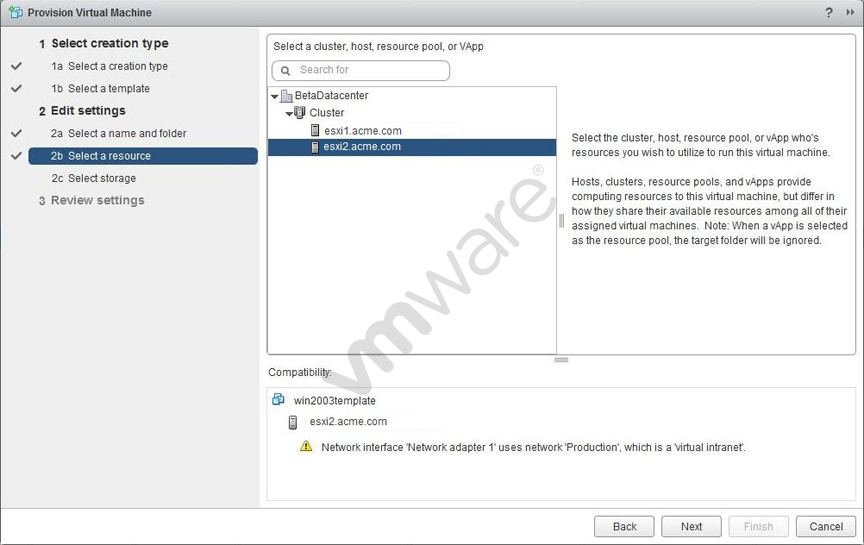Click the Cluster icon in tree

coord(300,113)
